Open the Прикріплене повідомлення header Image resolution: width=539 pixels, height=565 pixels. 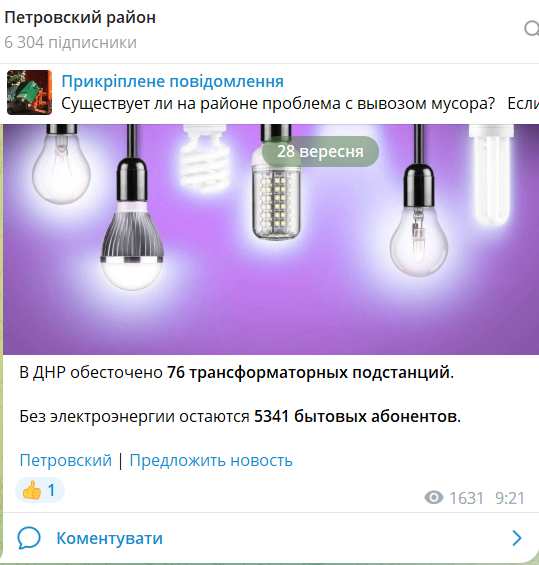pos(173,81)
